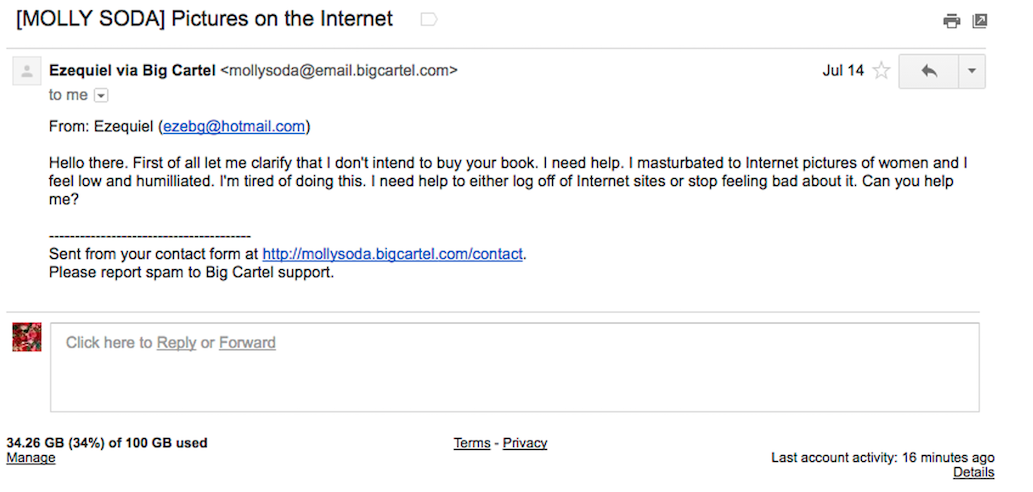Click the ezebg@hotmail.com email link
The height and width of the screenshot is (492, 1033).
[x=233, y=127]
